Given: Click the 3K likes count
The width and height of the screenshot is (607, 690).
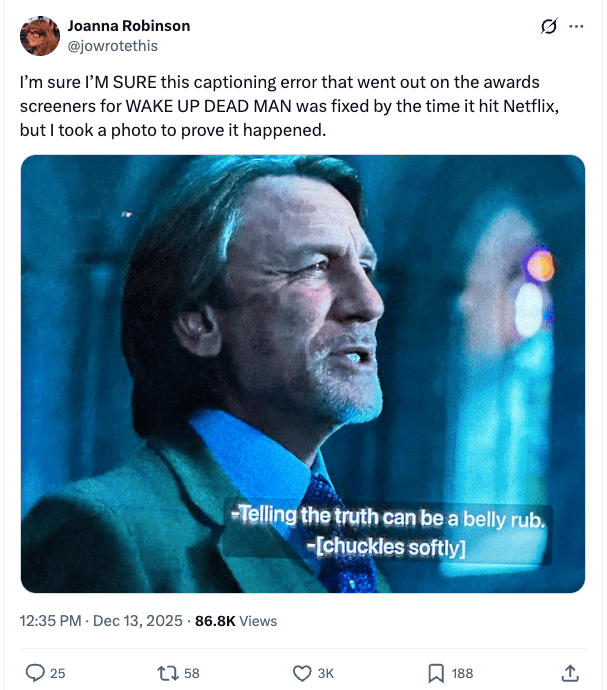Looking at the screenshot, I should (326, 673).
